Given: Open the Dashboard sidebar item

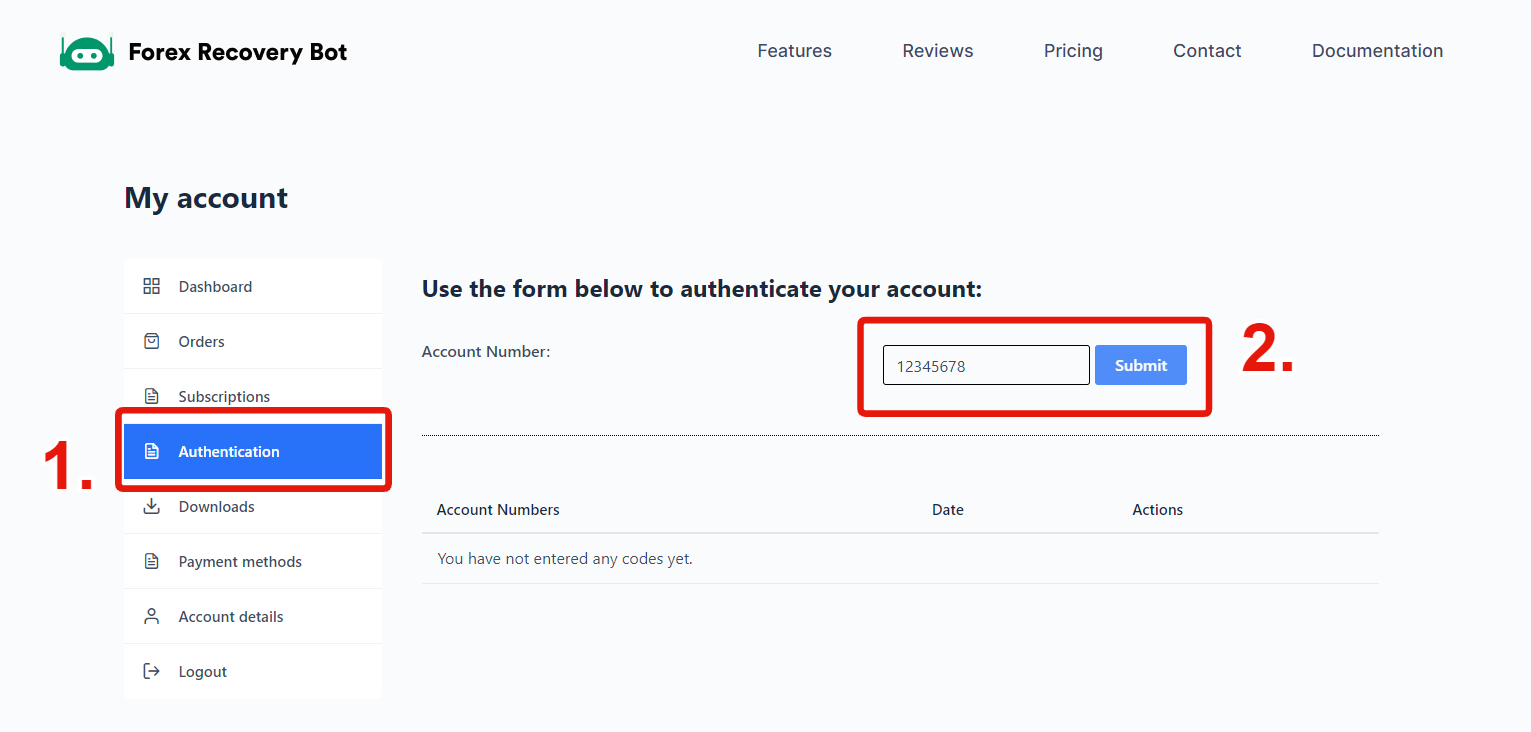Looking at the screenshot, I should pos(253,286).
